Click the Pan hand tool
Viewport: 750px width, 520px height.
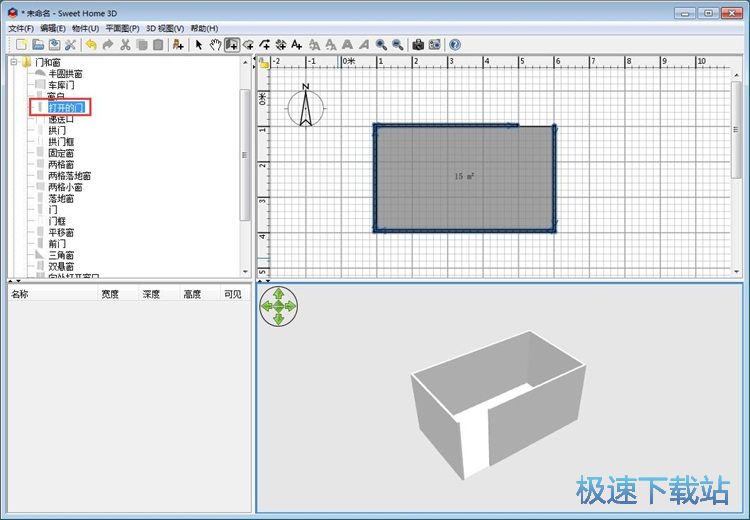tap(215, 44)
